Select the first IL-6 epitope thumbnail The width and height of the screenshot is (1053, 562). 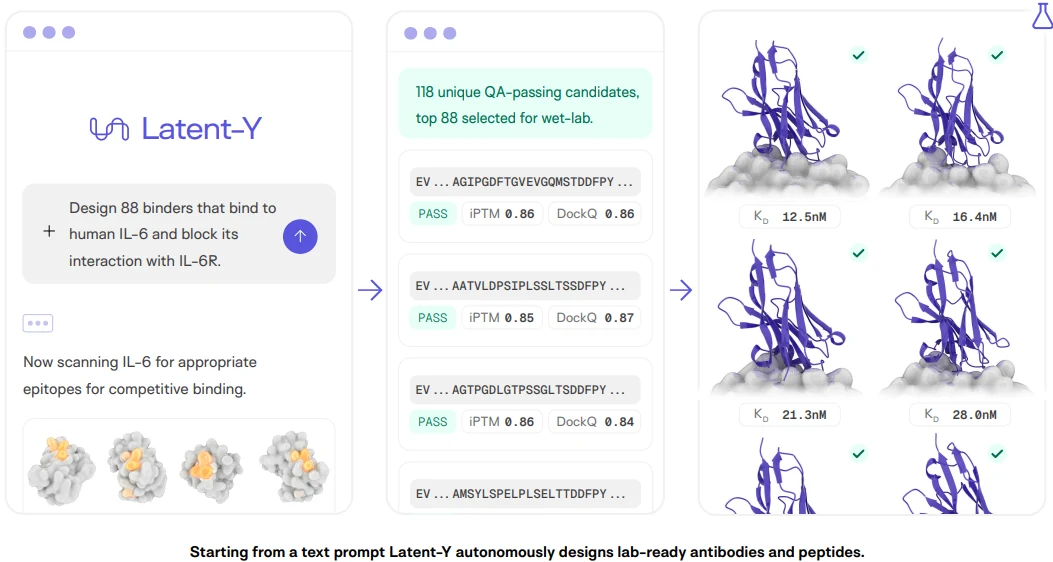tap(61, 468)
